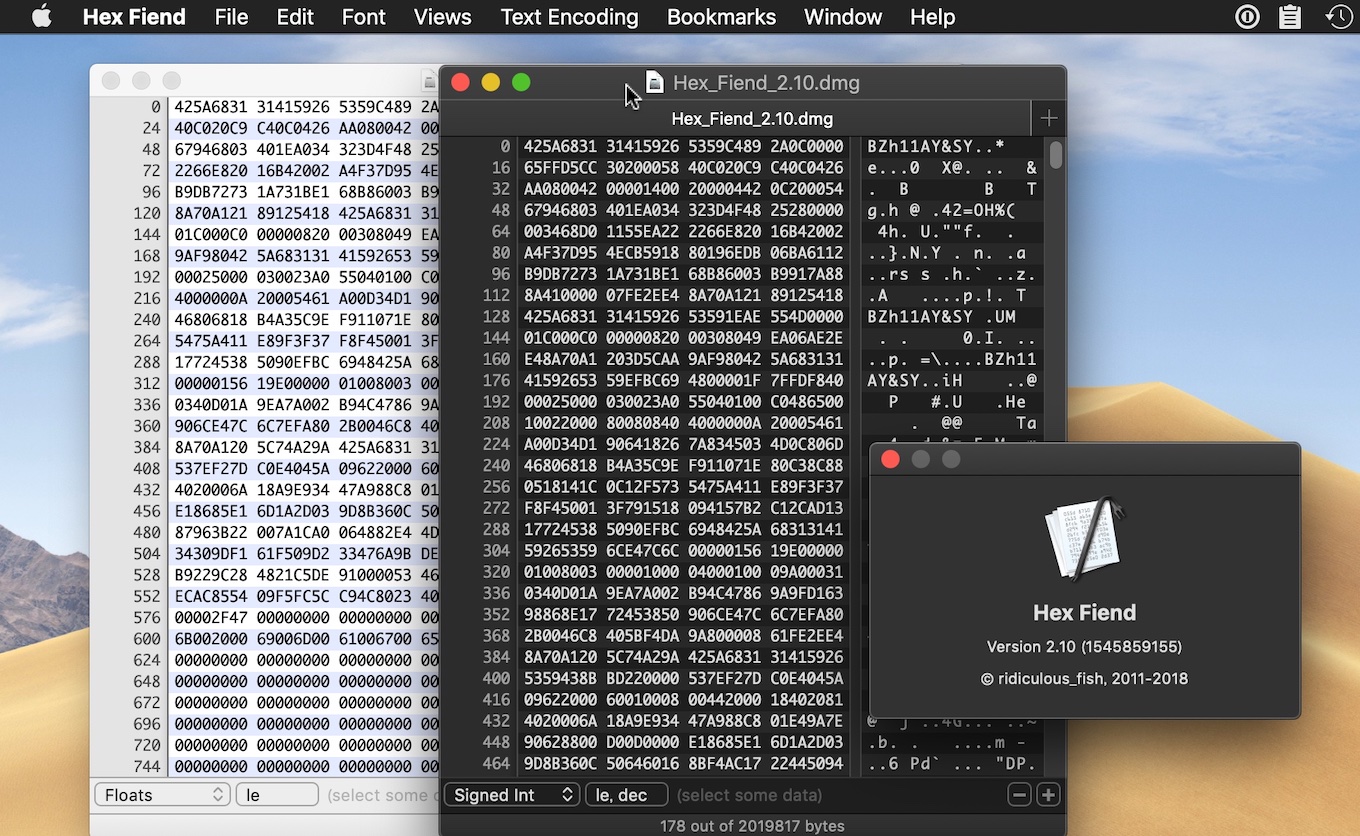Click hex value 40C020C9 in light background window

213,128
